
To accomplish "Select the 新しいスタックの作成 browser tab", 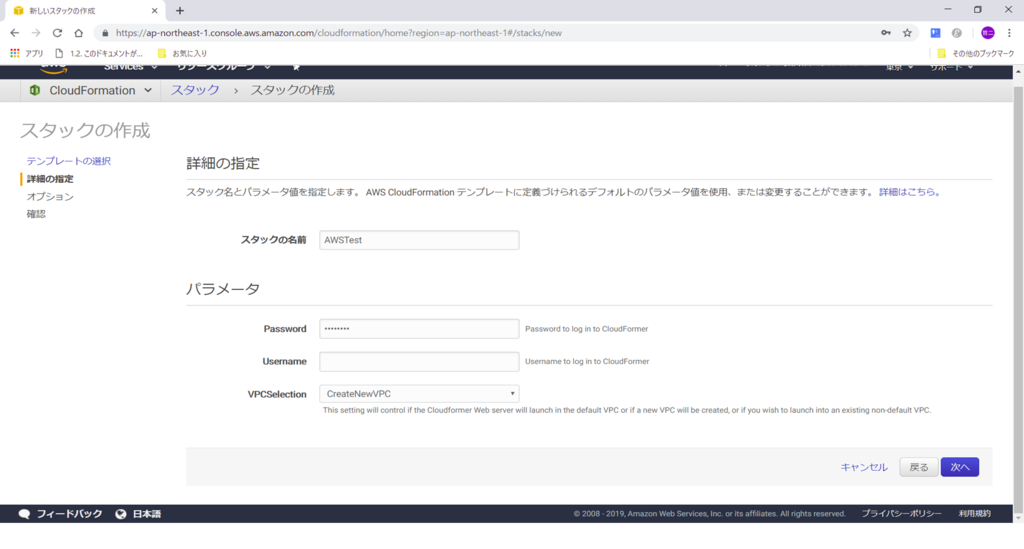I will click(84, 10).
